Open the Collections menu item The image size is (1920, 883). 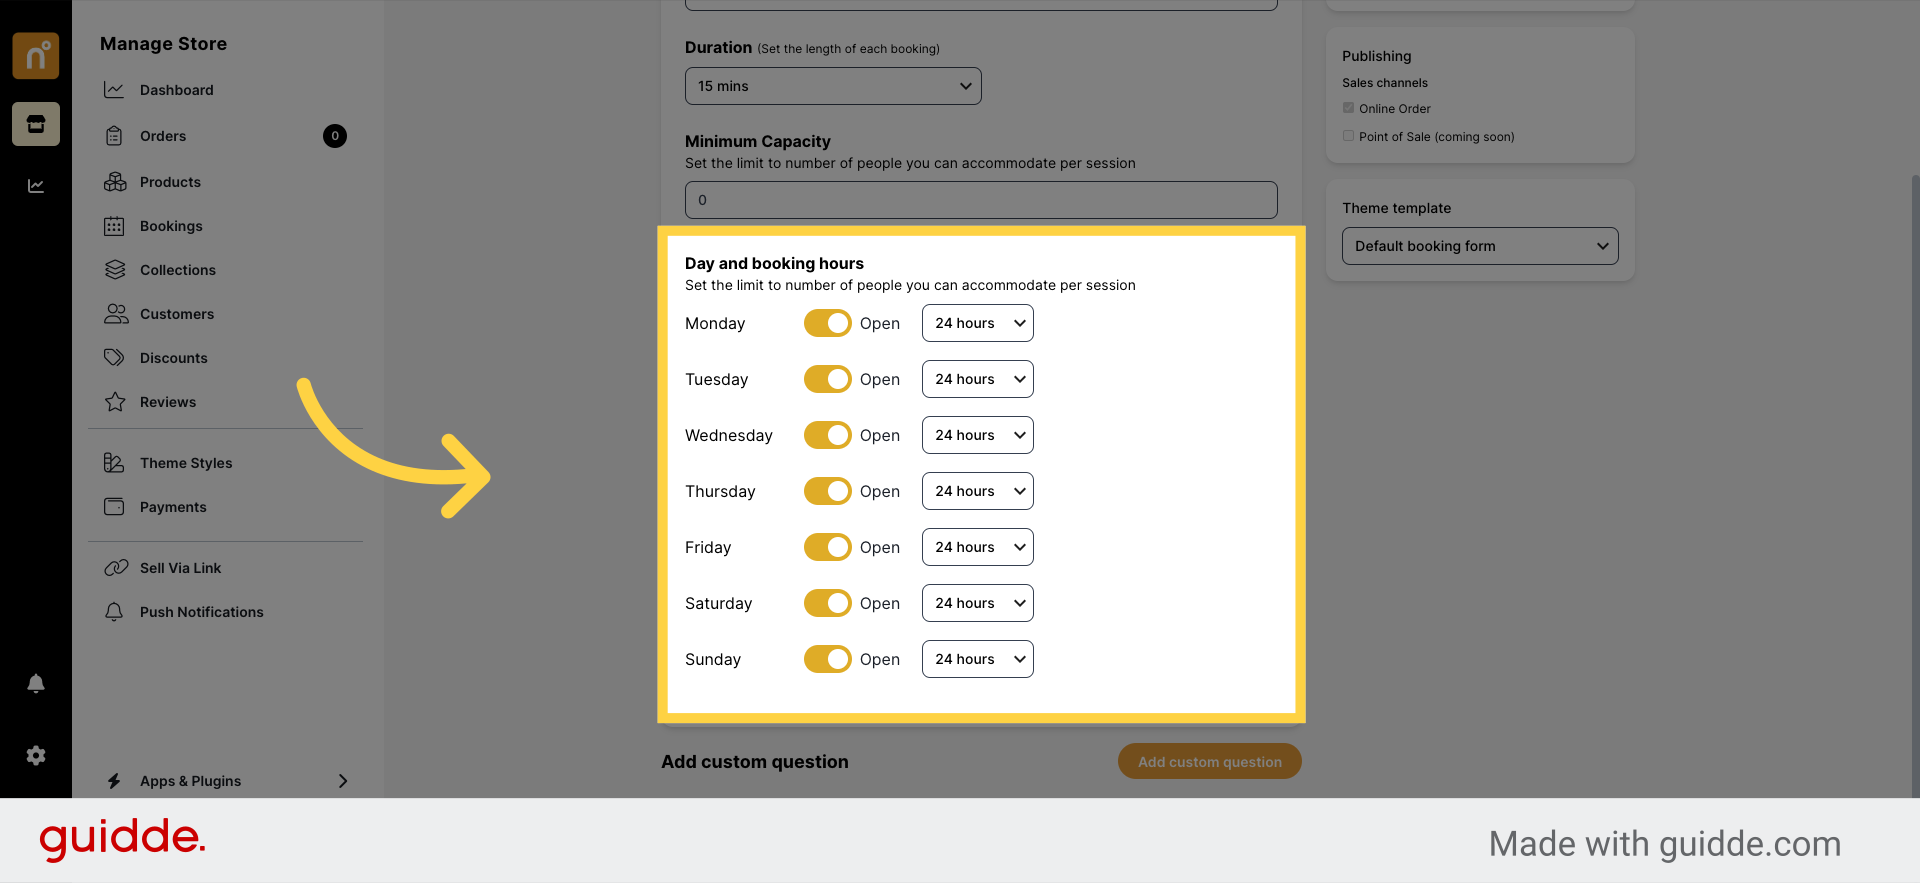pos(178,270)
